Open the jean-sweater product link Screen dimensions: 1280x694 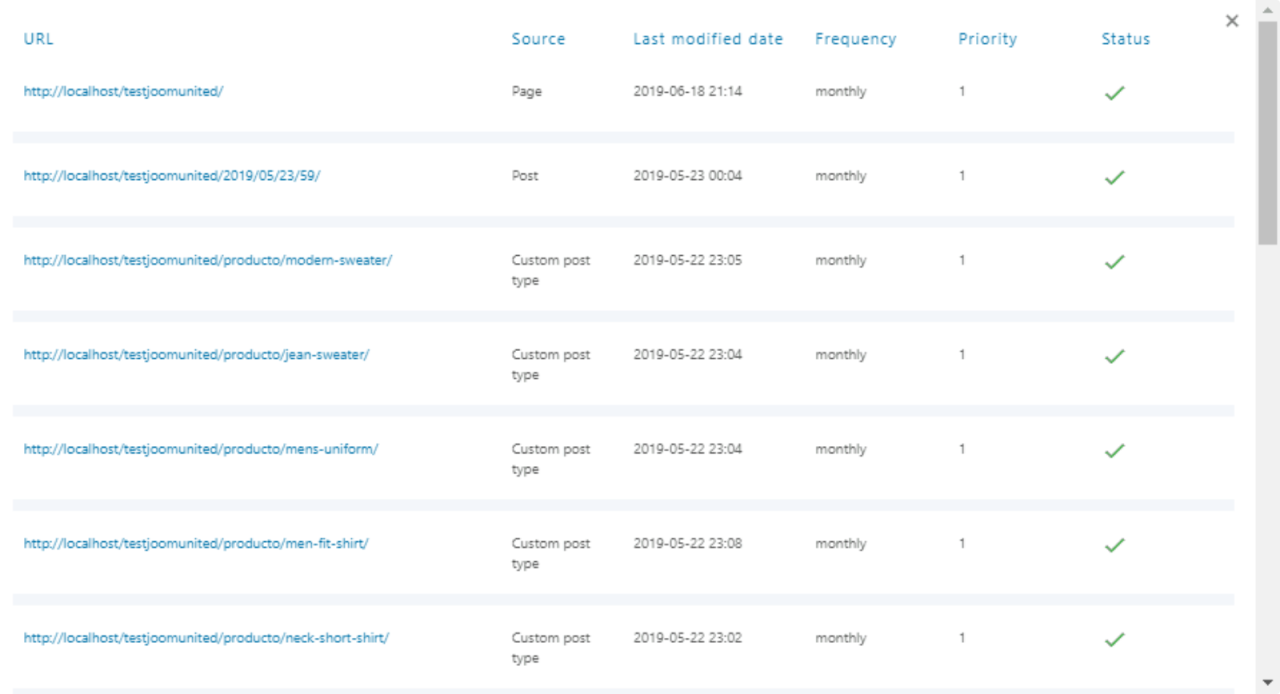[196, 354]
